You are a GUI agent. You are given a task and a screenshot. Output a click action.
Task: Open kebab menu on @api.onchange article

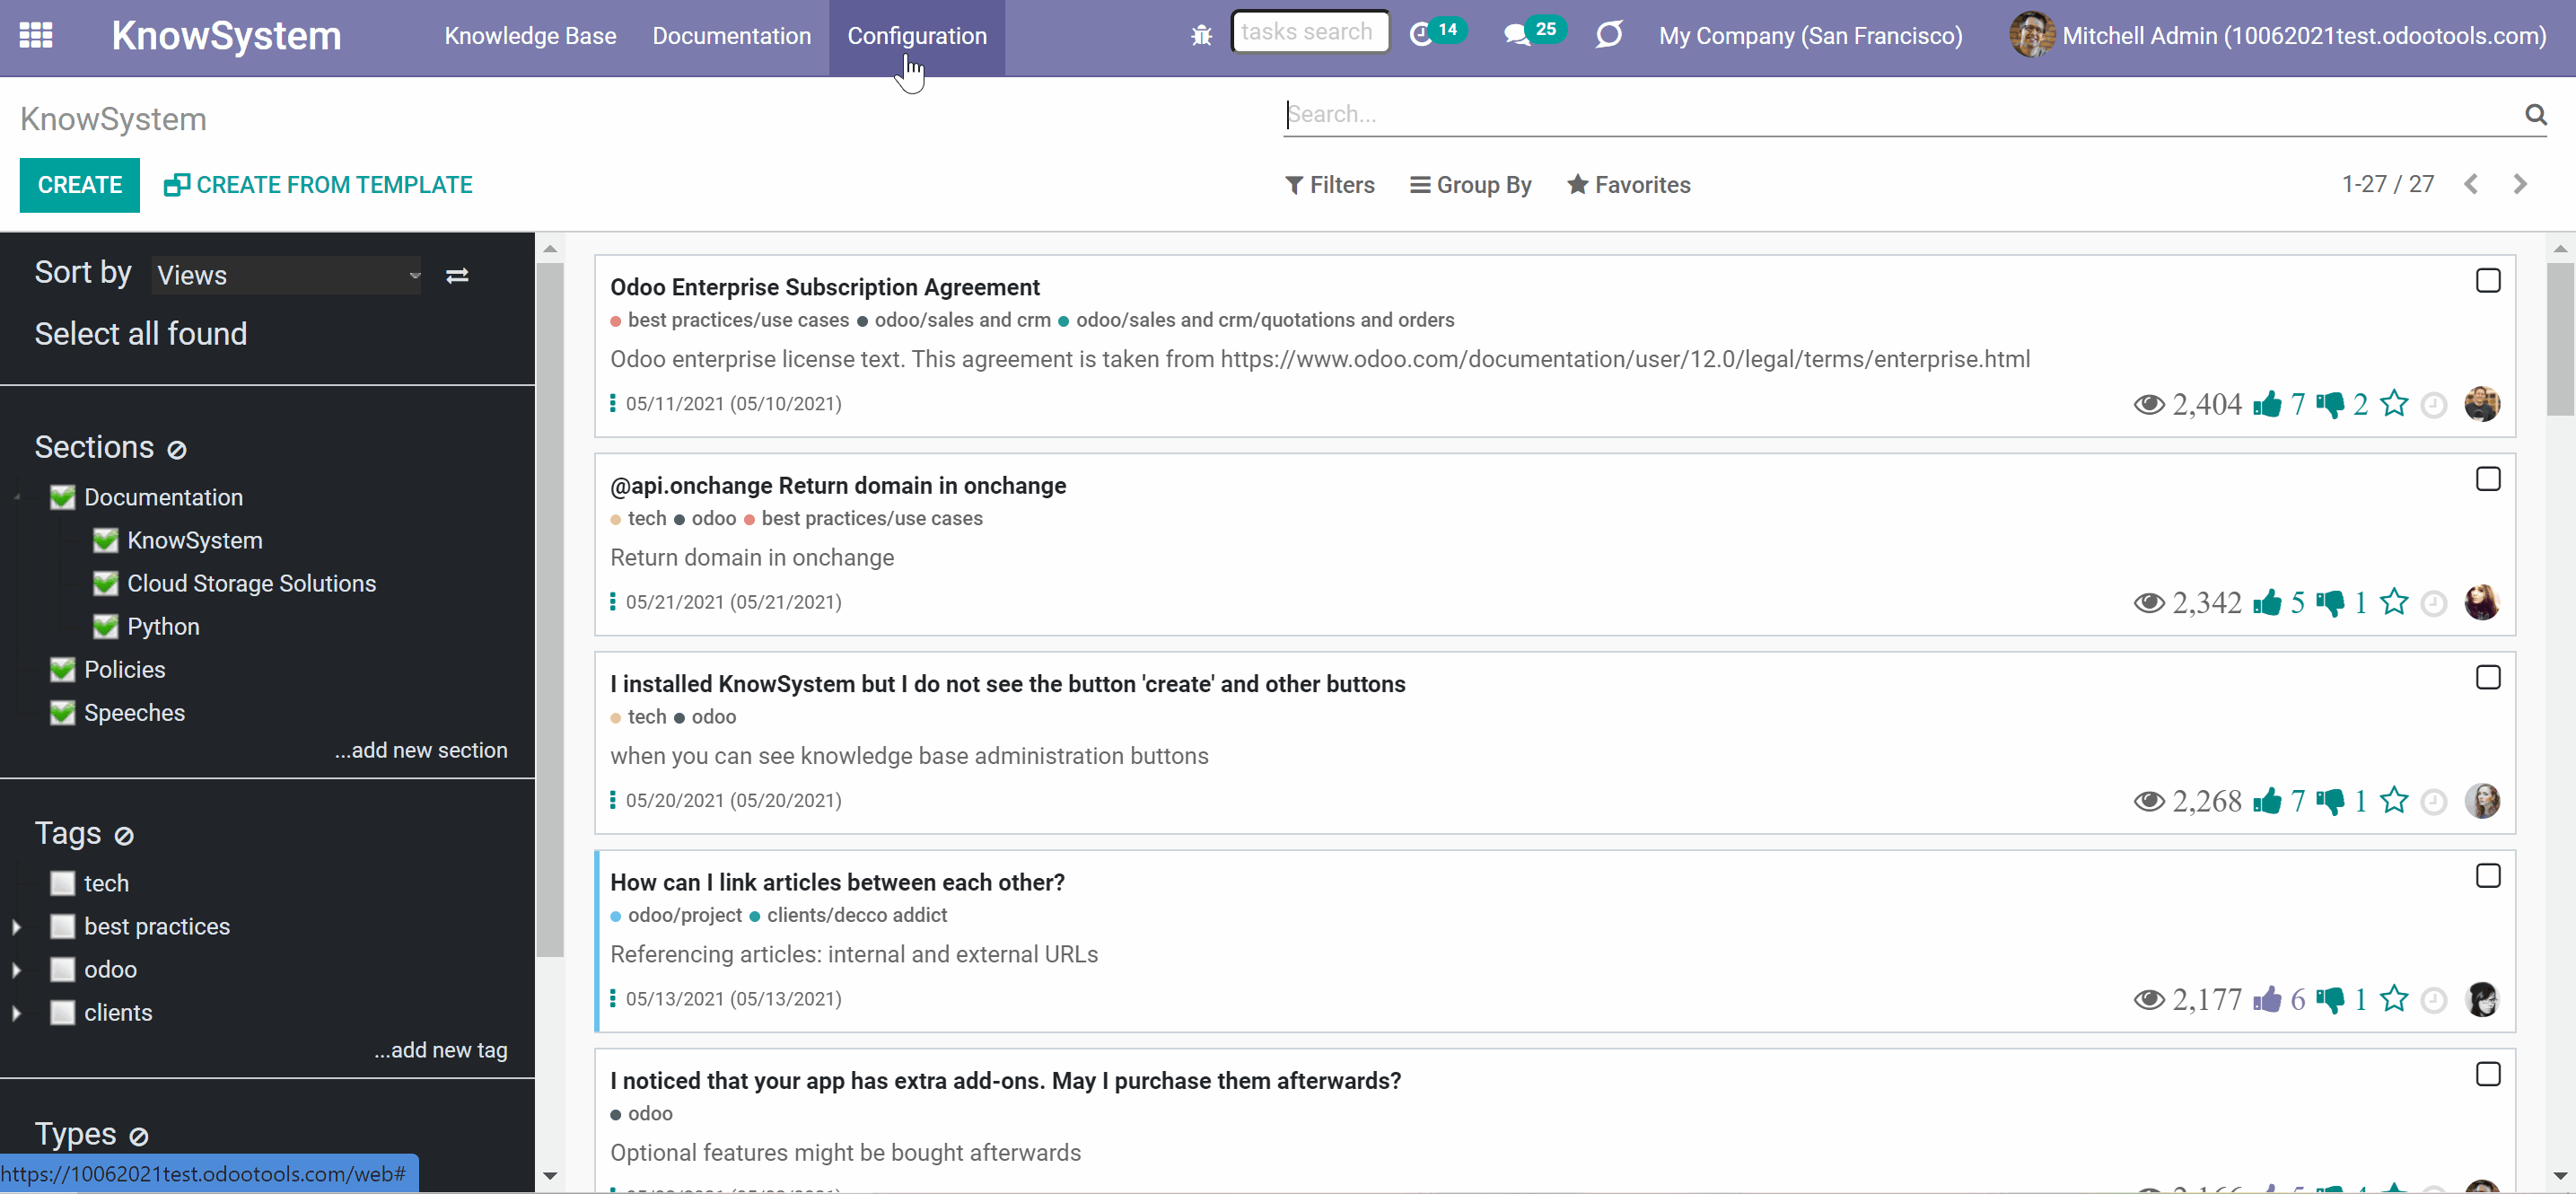click(x=613, y=602)
